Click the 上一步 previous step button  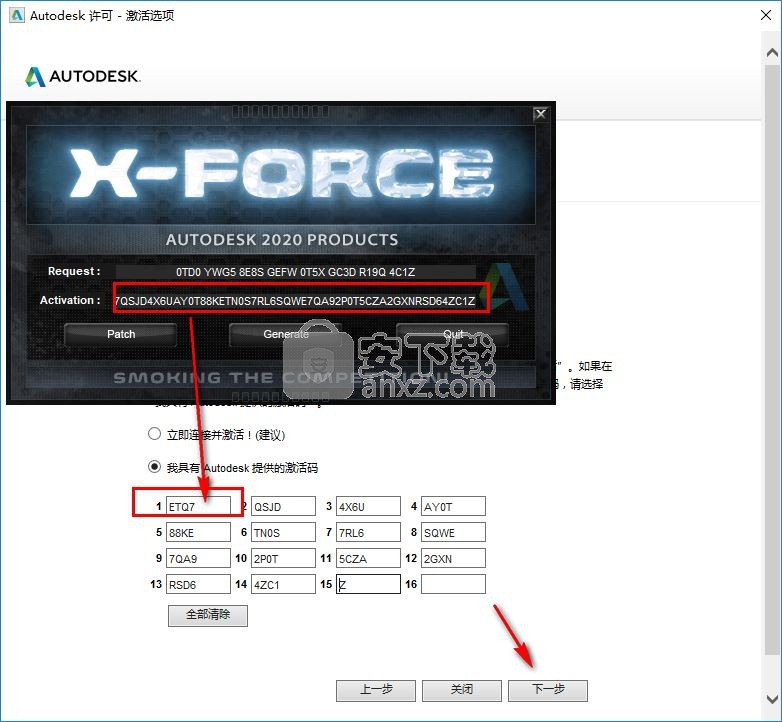376,690
